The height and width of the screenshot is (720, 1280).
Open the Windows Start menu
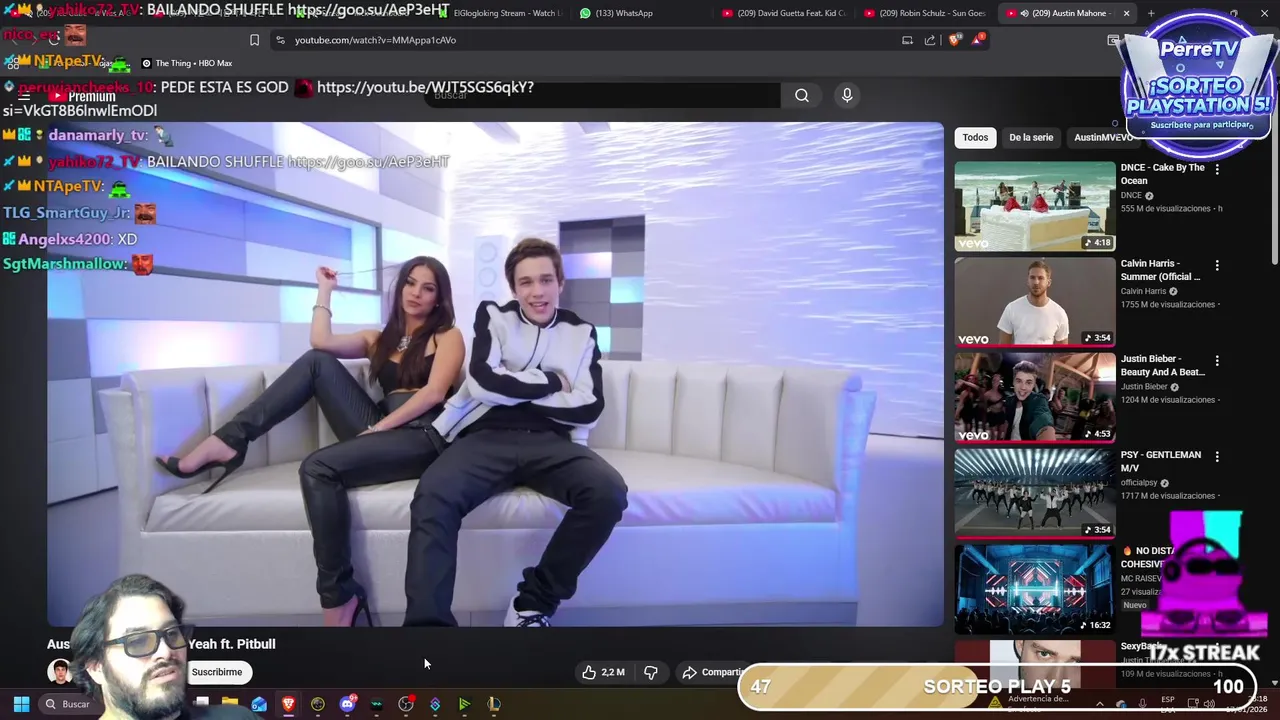click(21, 704)
